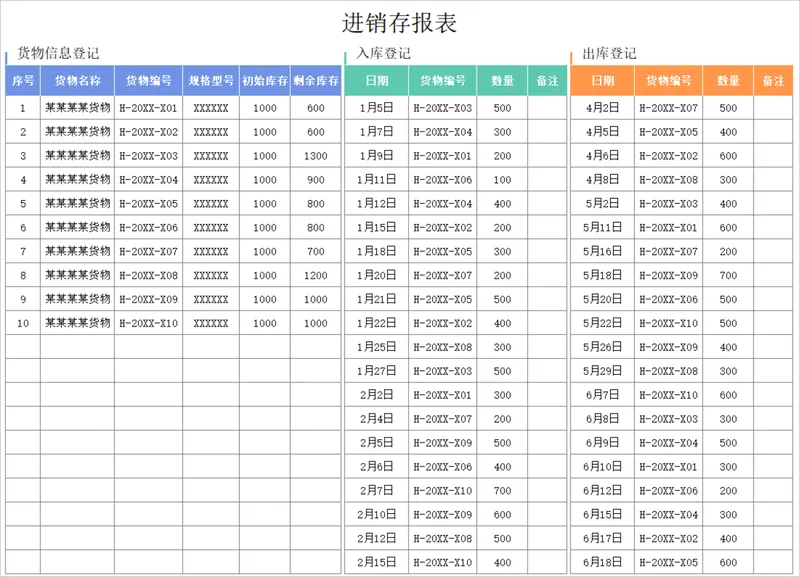Select the remaining stock cell showing 900
This screenshot has height=577, width=800.
(x=316, y=180)
